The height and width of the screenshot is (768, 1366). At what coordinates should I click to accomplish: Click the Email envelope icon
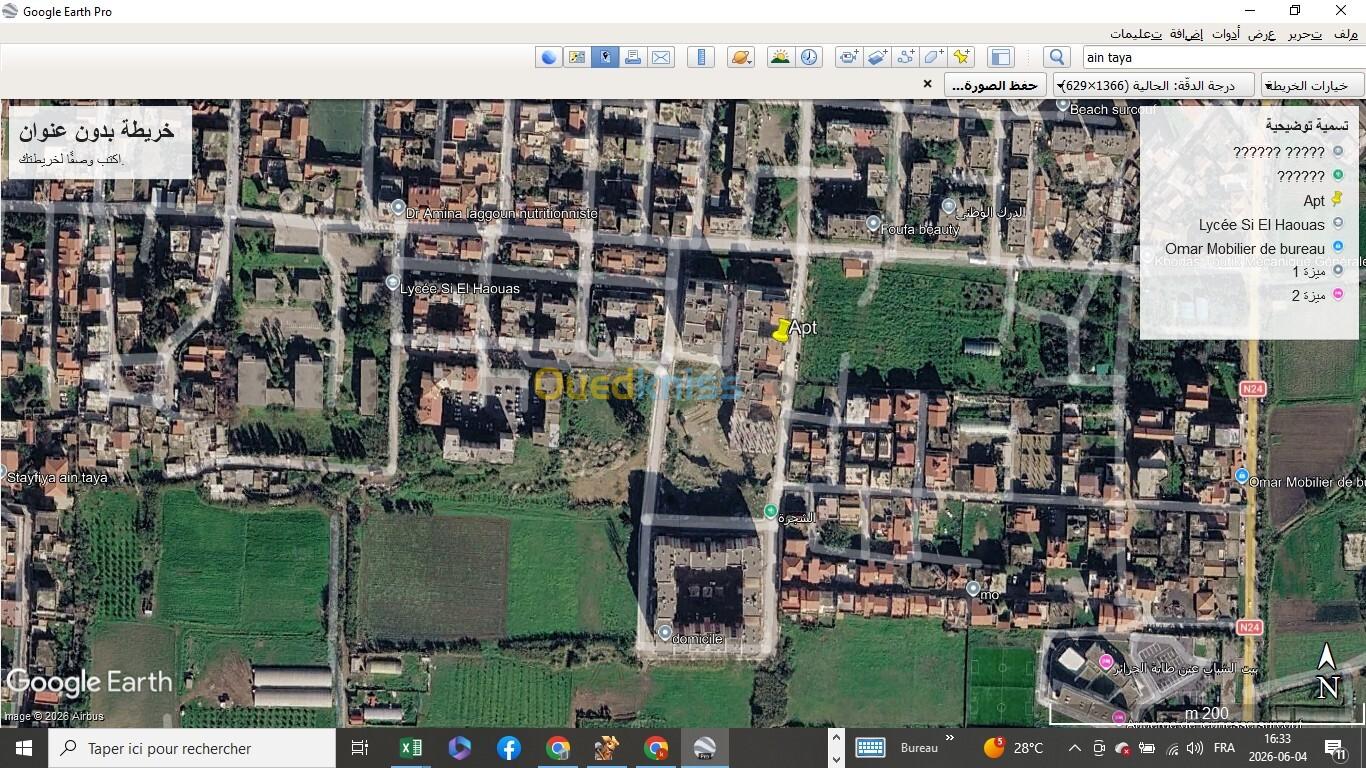(661, 57)
